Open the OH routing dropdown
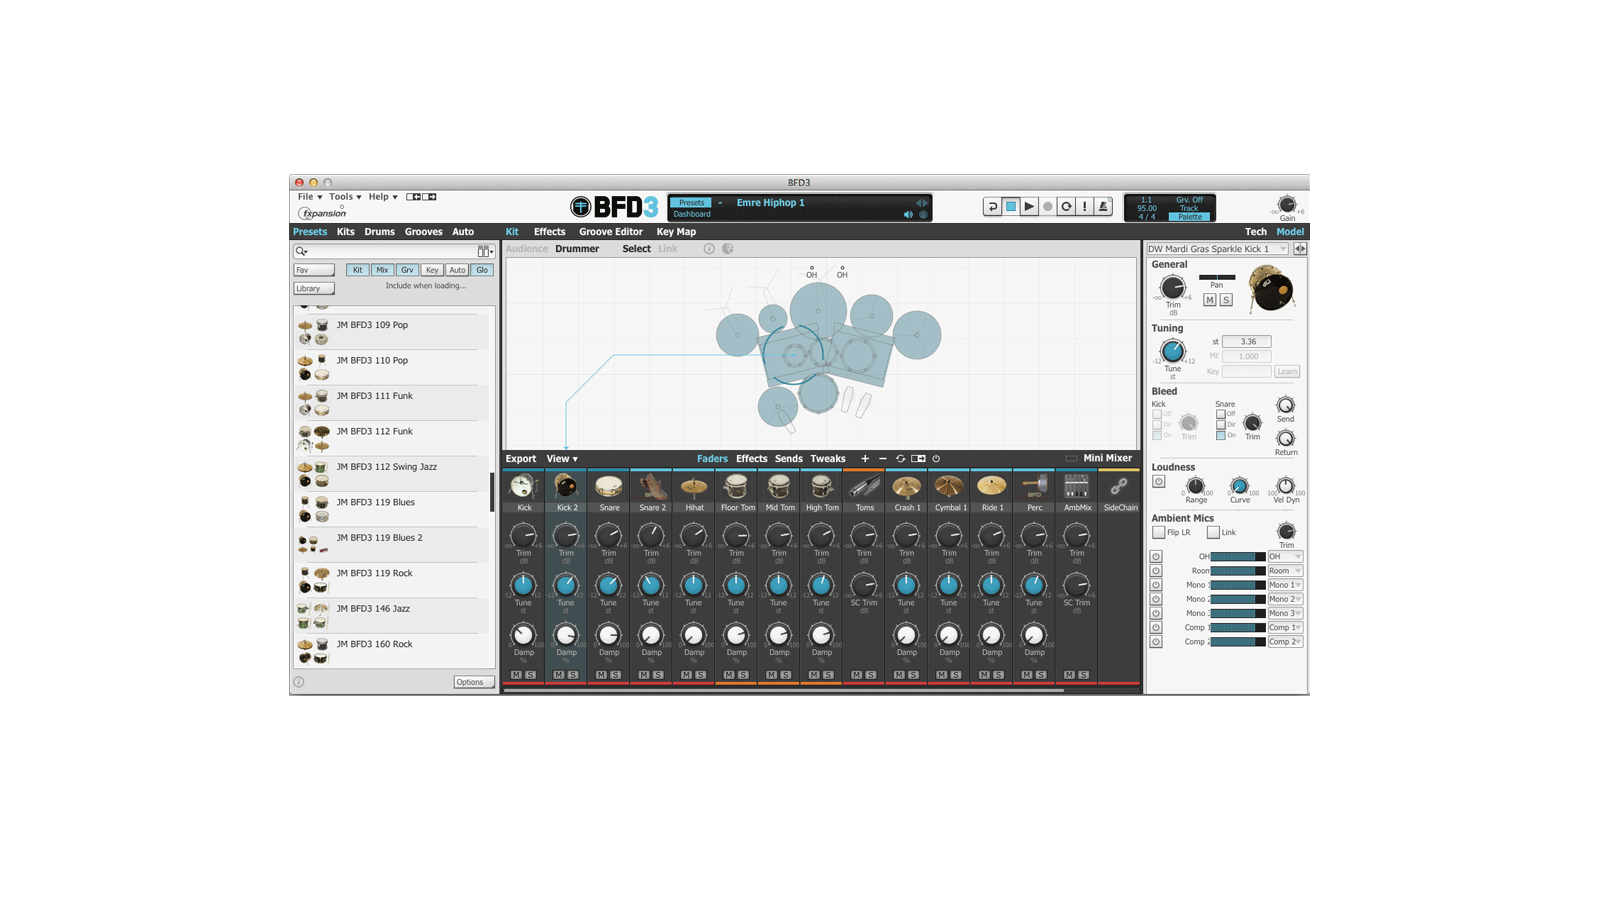The width and height of the screenshot is (1600, 900). (1285, 557)
